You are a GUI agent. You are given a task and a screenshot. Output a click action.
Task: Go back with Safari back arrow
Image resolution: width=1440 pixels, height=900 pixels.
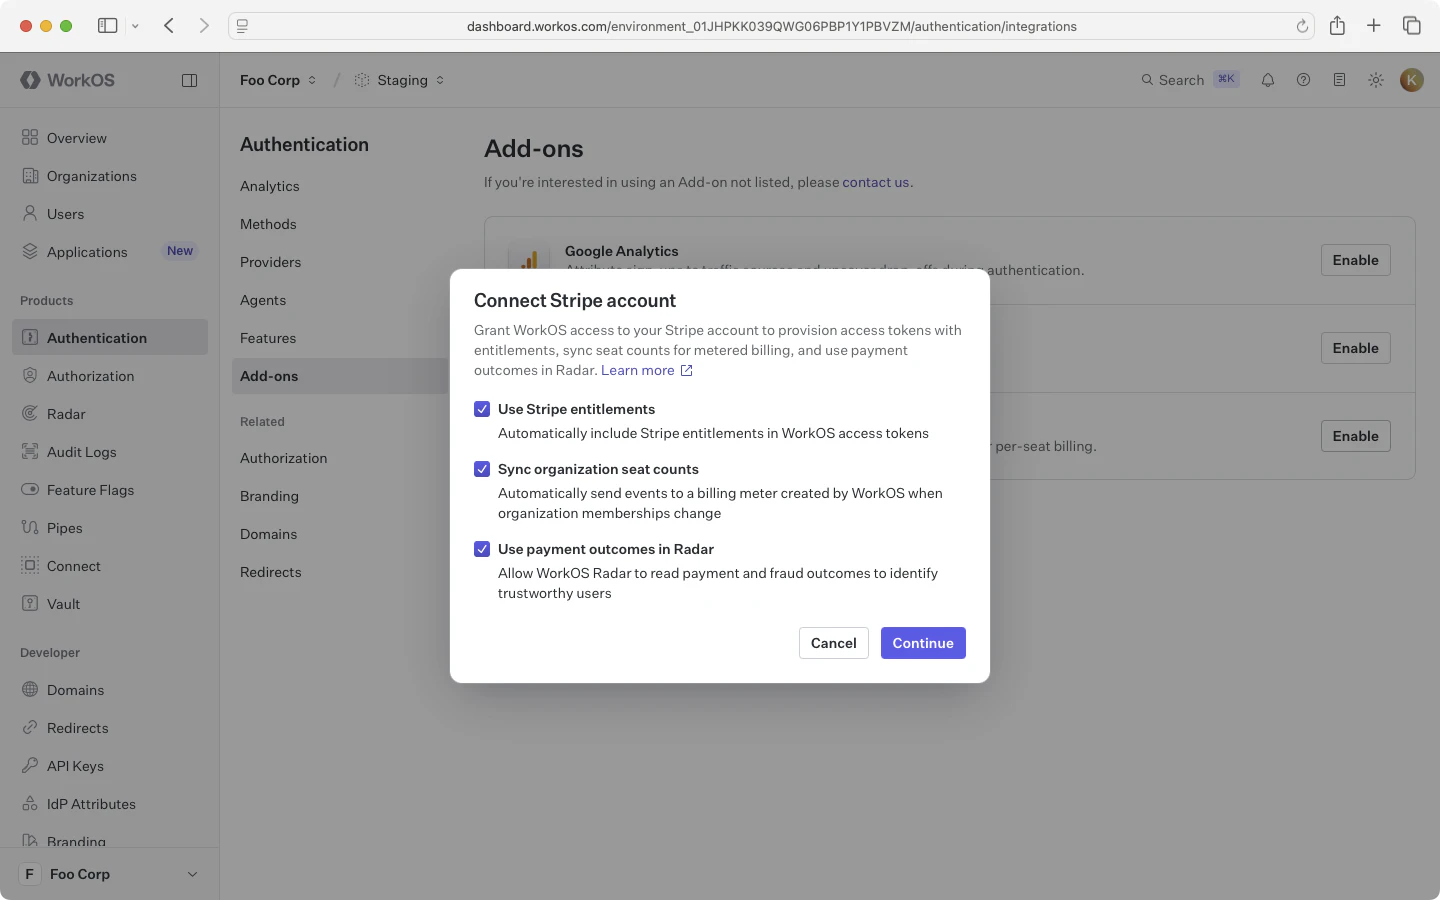coord(169,26)
